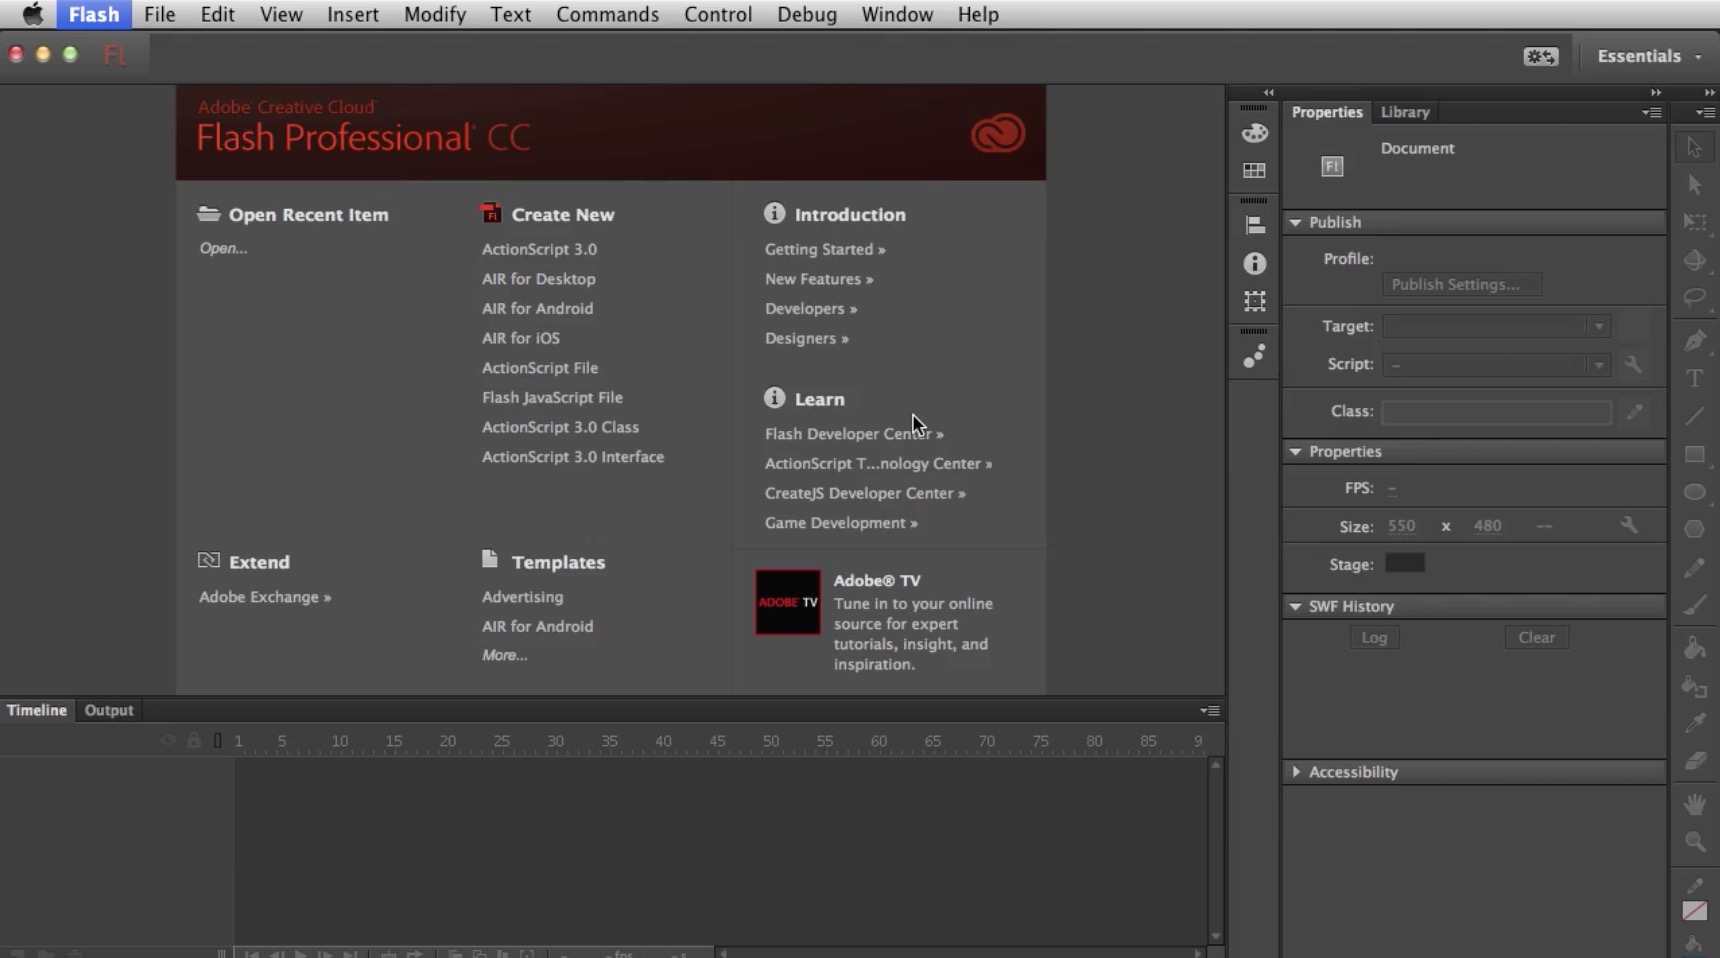This screenshot has height=958, width=1720.
Task: Open the Essentials workspace dropdown
Action: point(1648,56)
